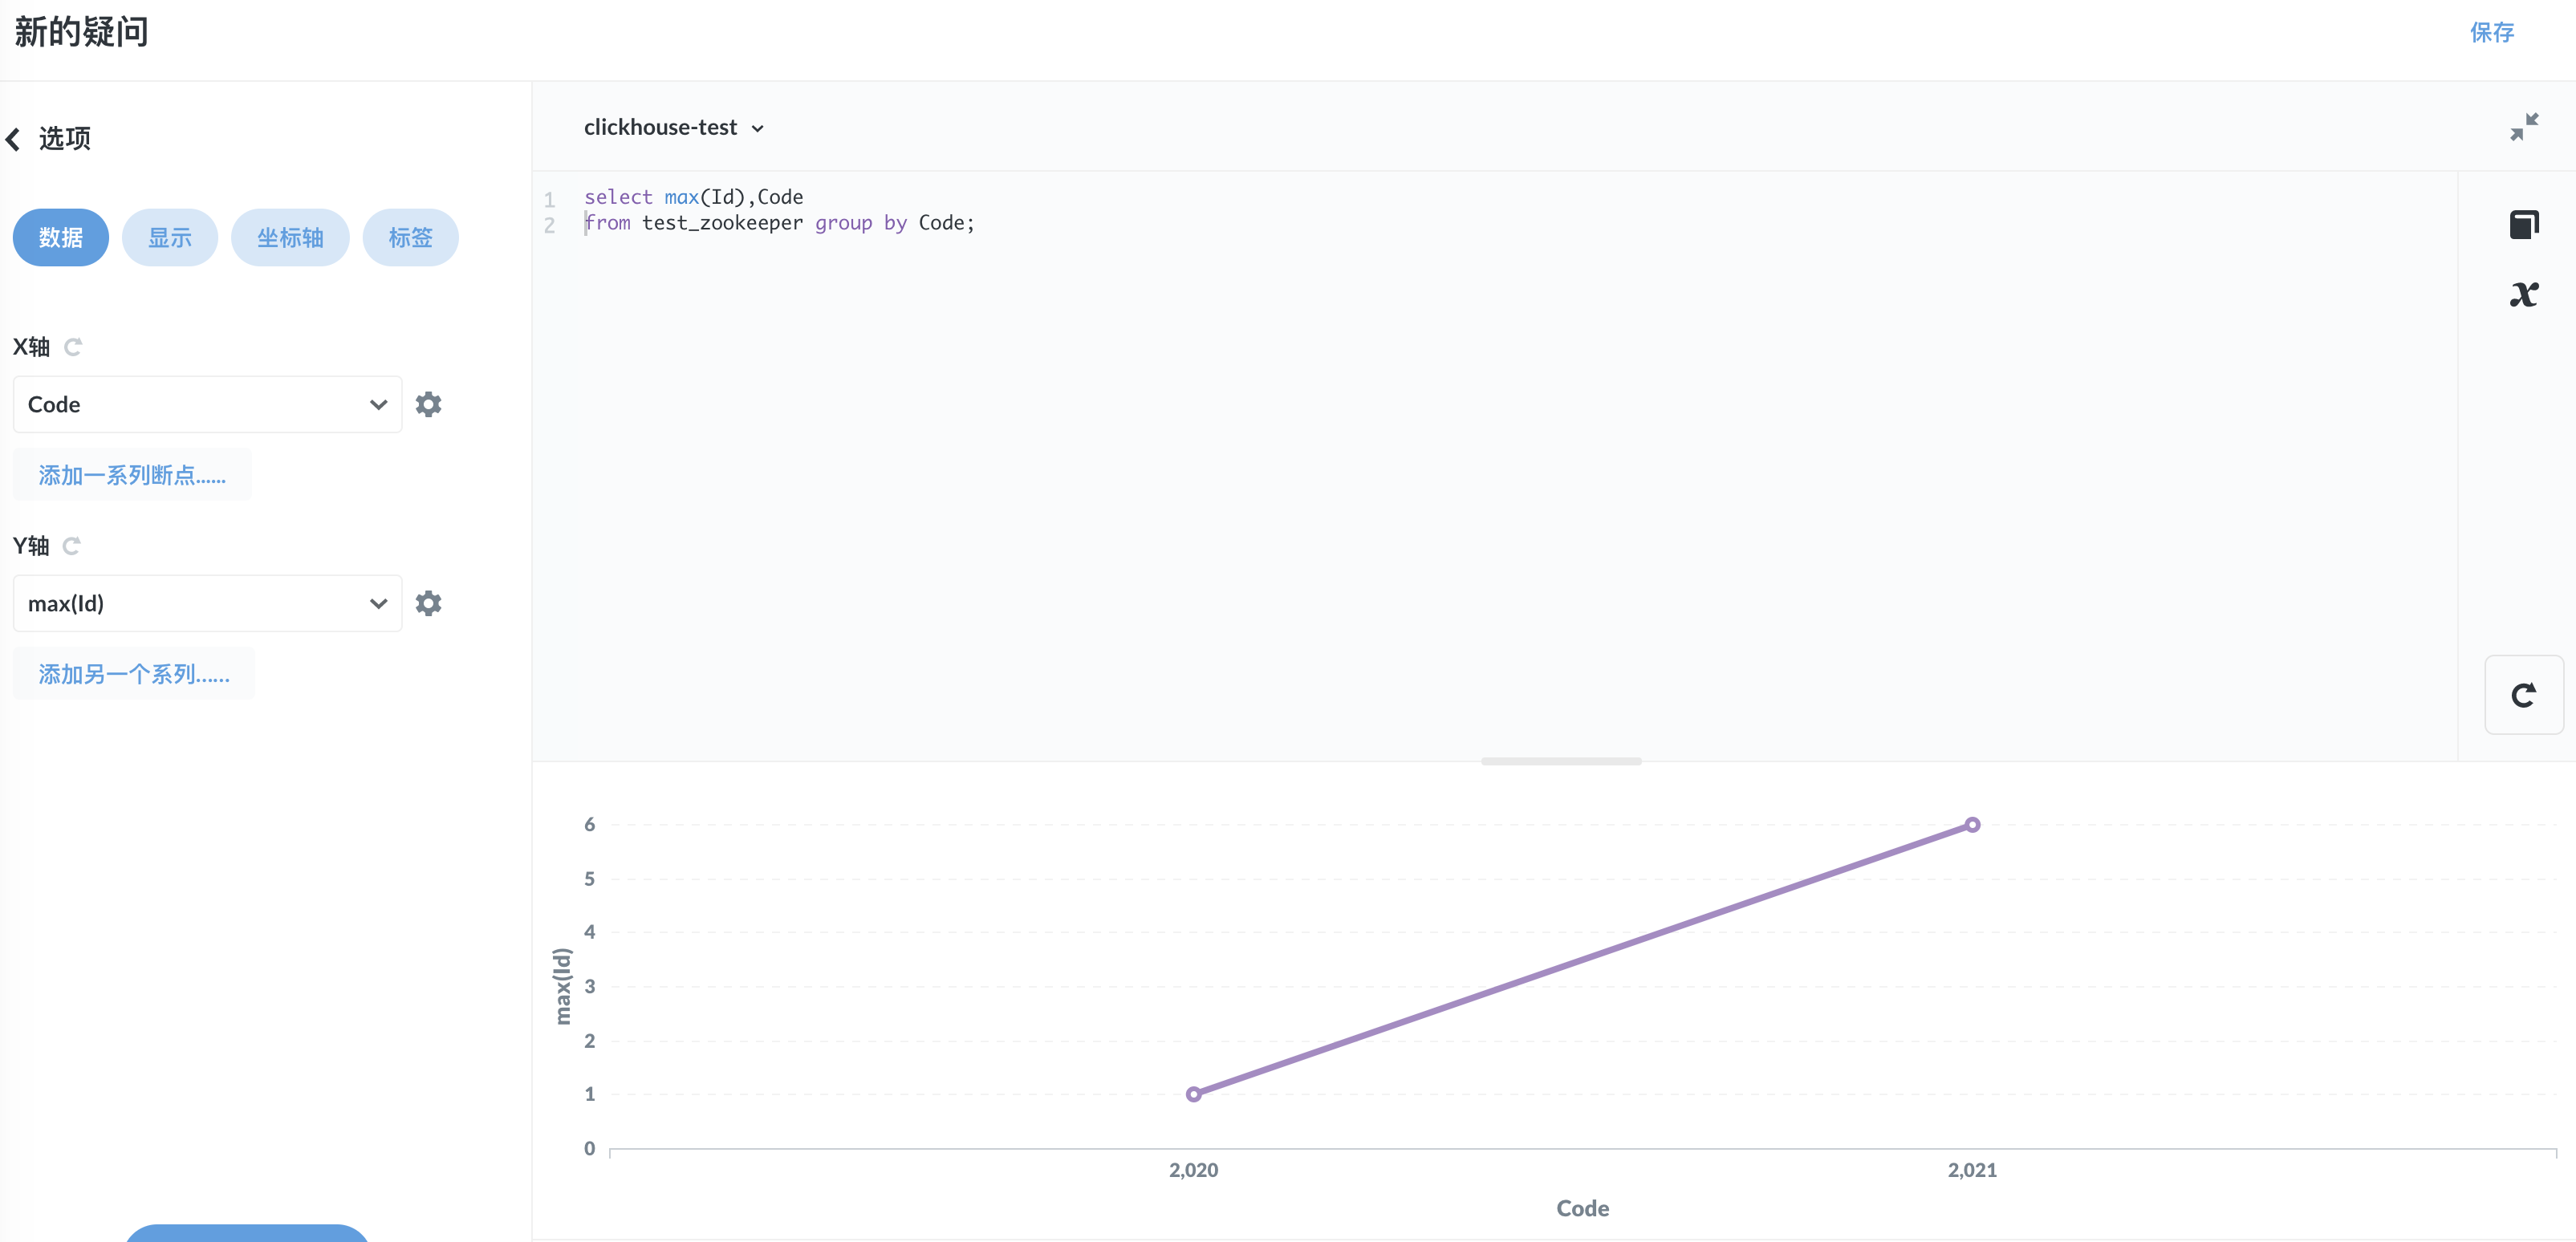
Task: Click 添加另一个系列 link
Action: (134, 674)
